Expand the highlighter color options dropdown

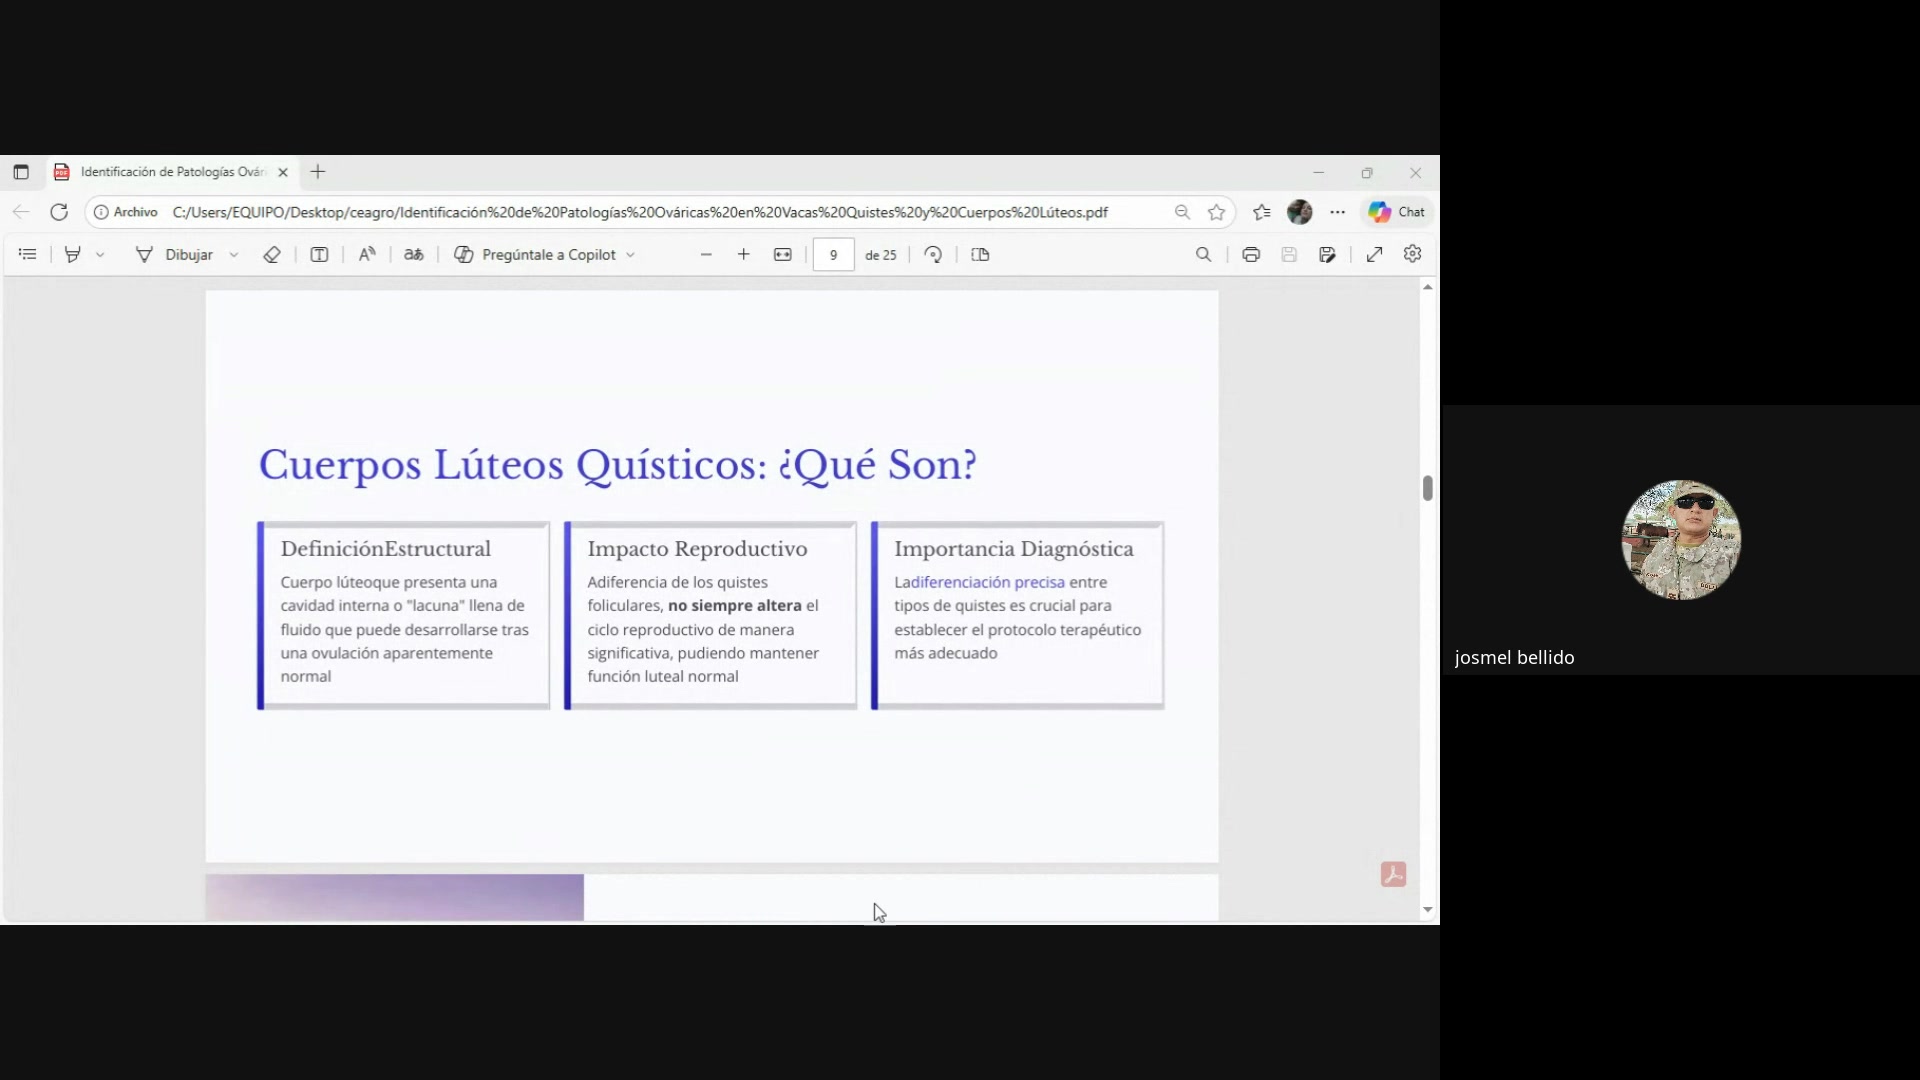102,254
